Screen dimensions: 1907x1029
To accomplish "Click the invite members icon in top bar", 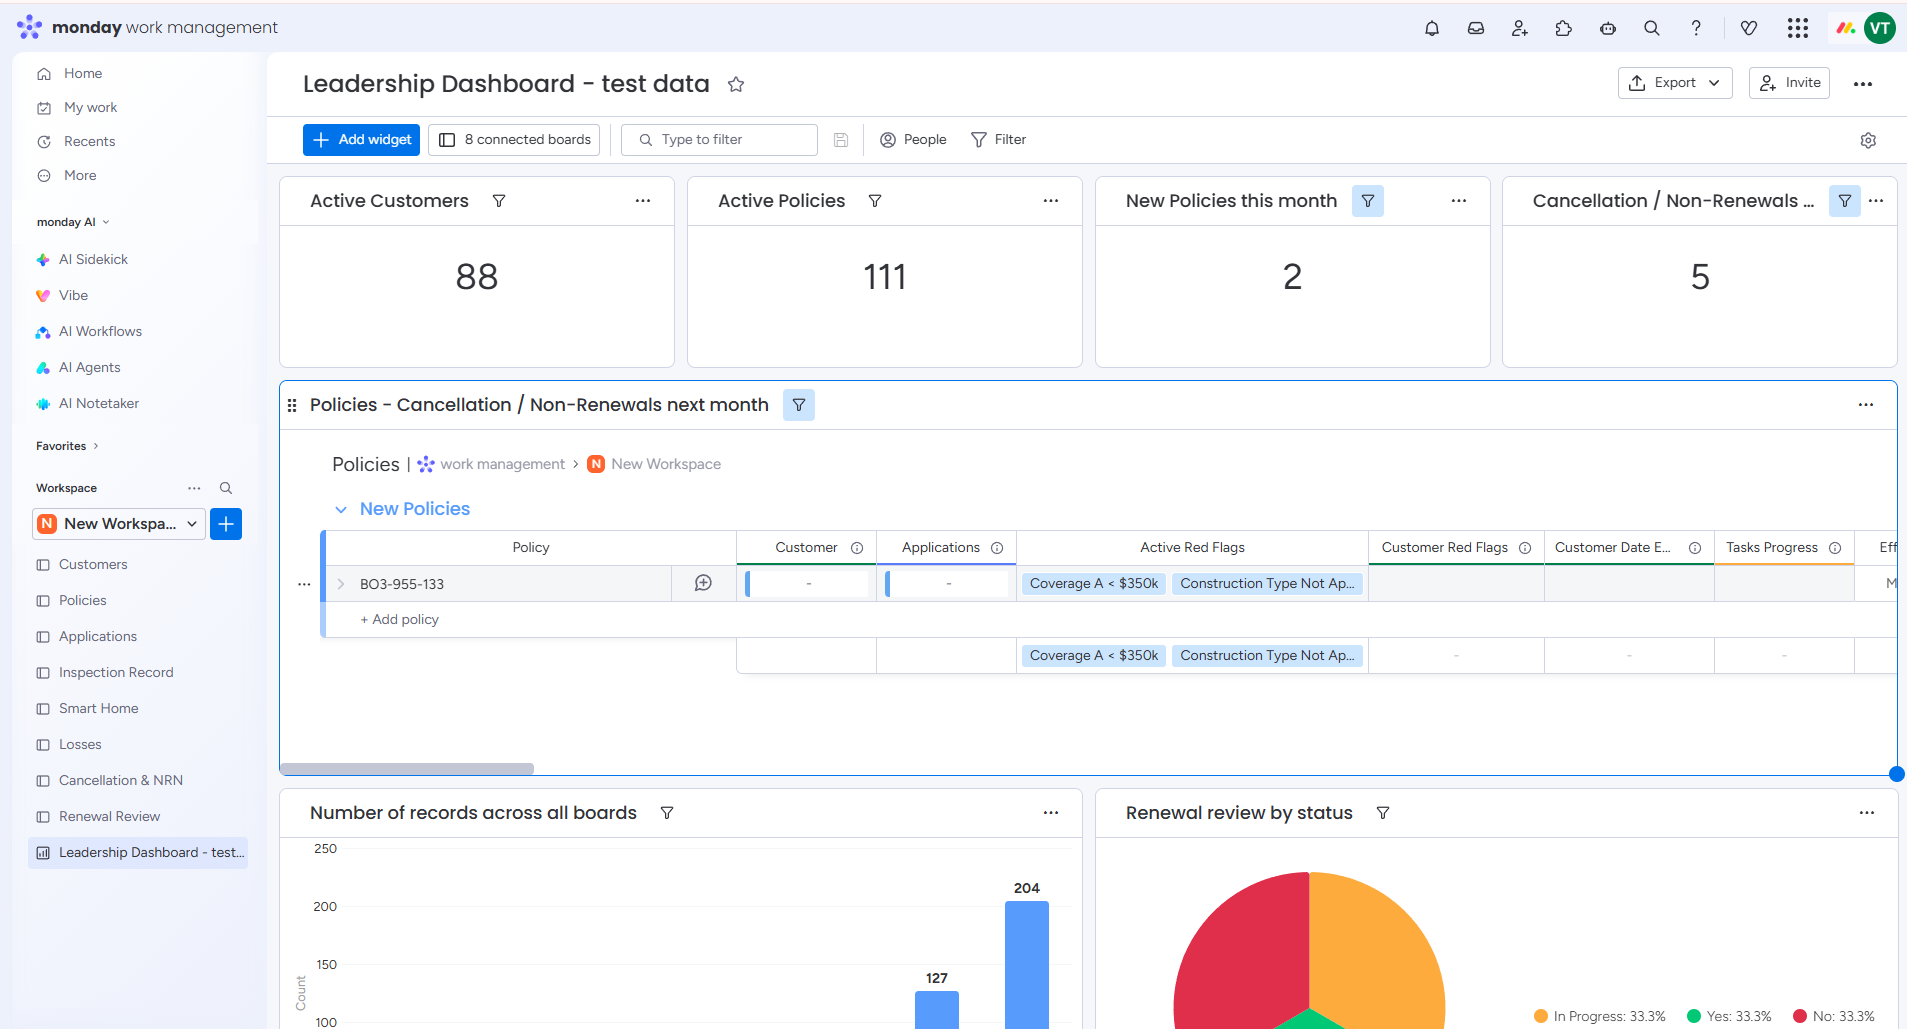I will point(1520,28).
